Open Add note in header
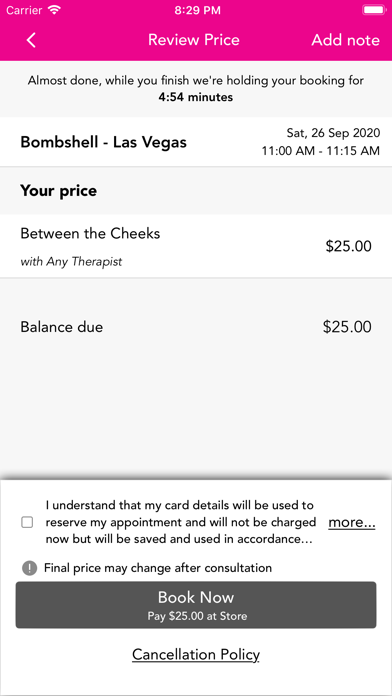This screenshot has width=392, height=696. pyautogui.click(x=345, y=40)
